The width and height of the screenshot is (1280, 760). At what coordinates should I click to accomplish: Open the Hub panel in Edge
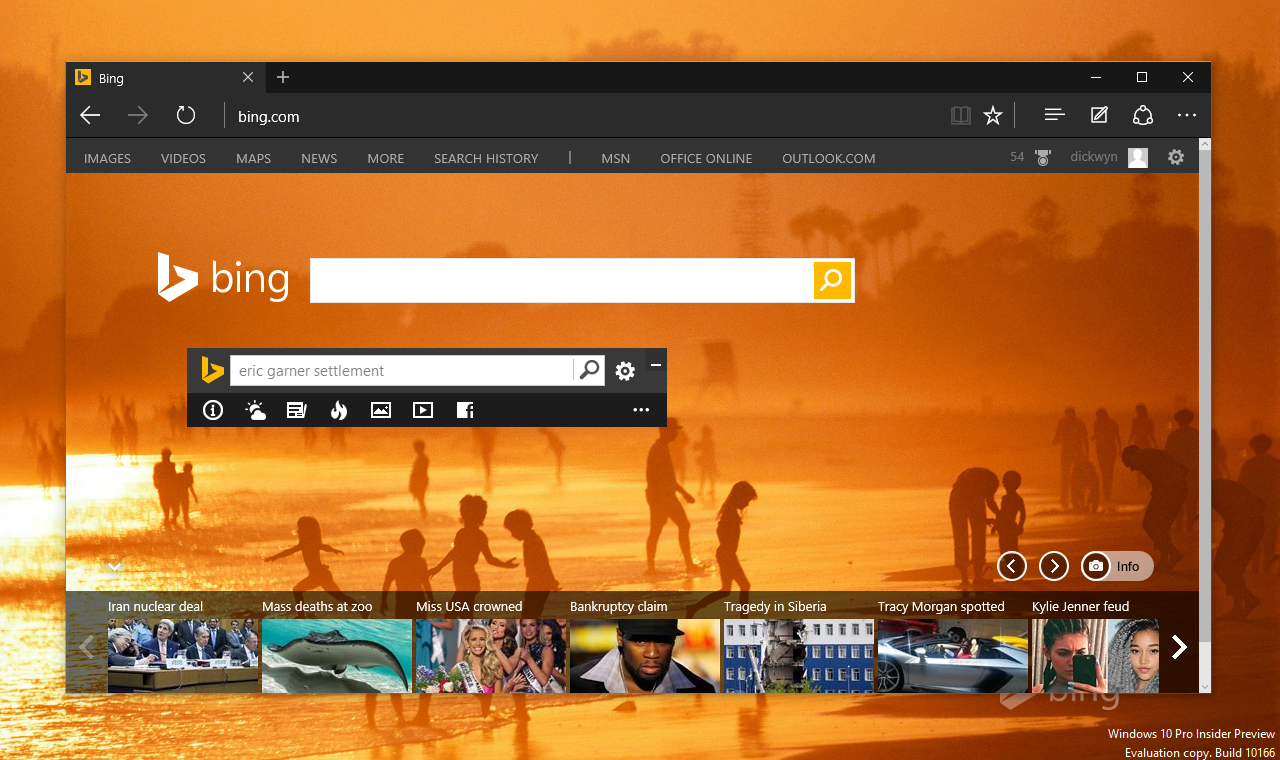pos(1054,115)
